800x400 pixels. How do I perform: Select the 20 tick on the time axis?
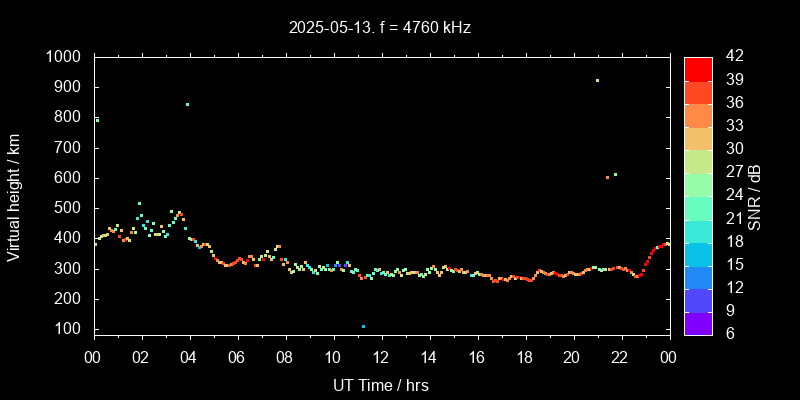(572, 357)
